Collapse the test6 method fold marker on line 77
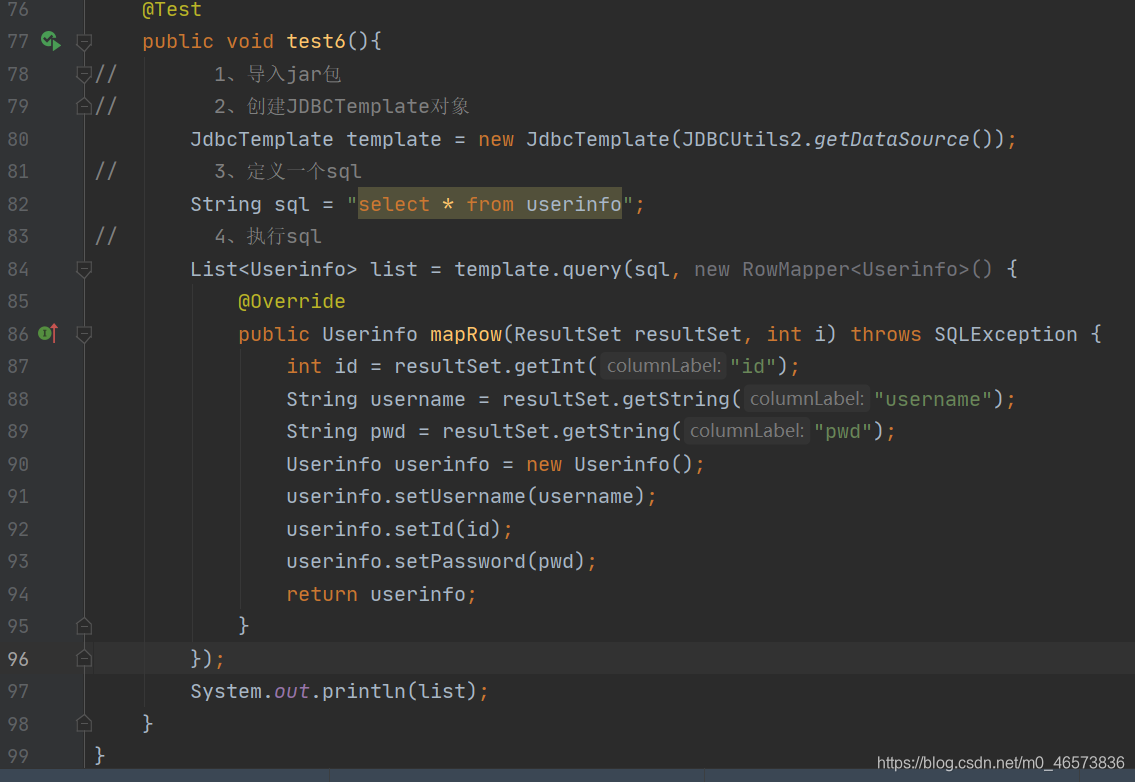The width and height of the screenshot is (1135, 782). coord(84,42)
